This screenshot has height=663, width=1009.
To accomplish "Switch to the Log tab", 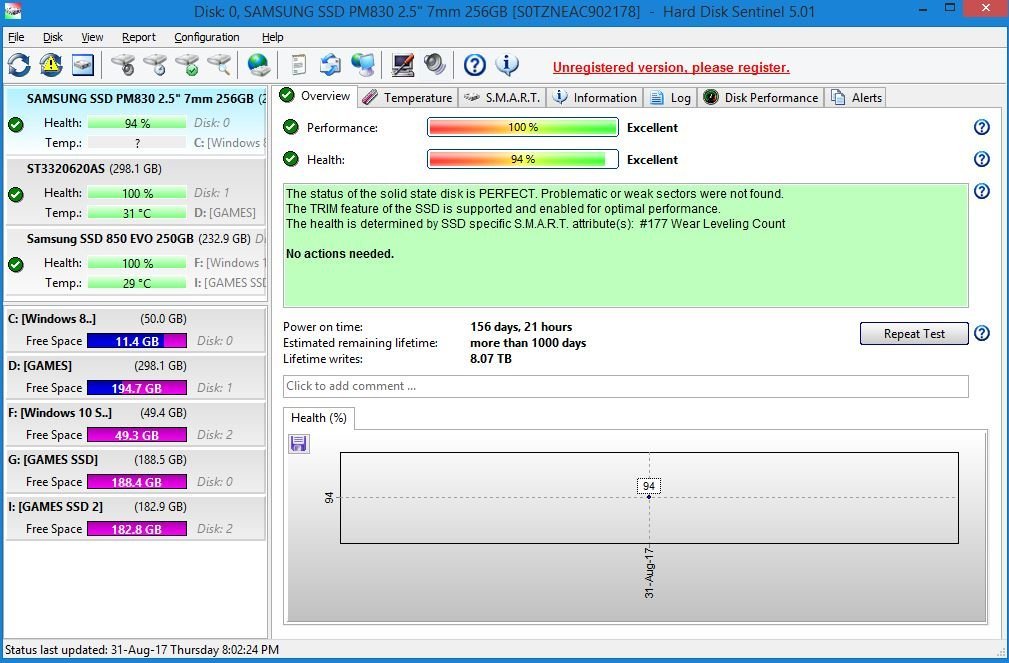I will 671,97.
